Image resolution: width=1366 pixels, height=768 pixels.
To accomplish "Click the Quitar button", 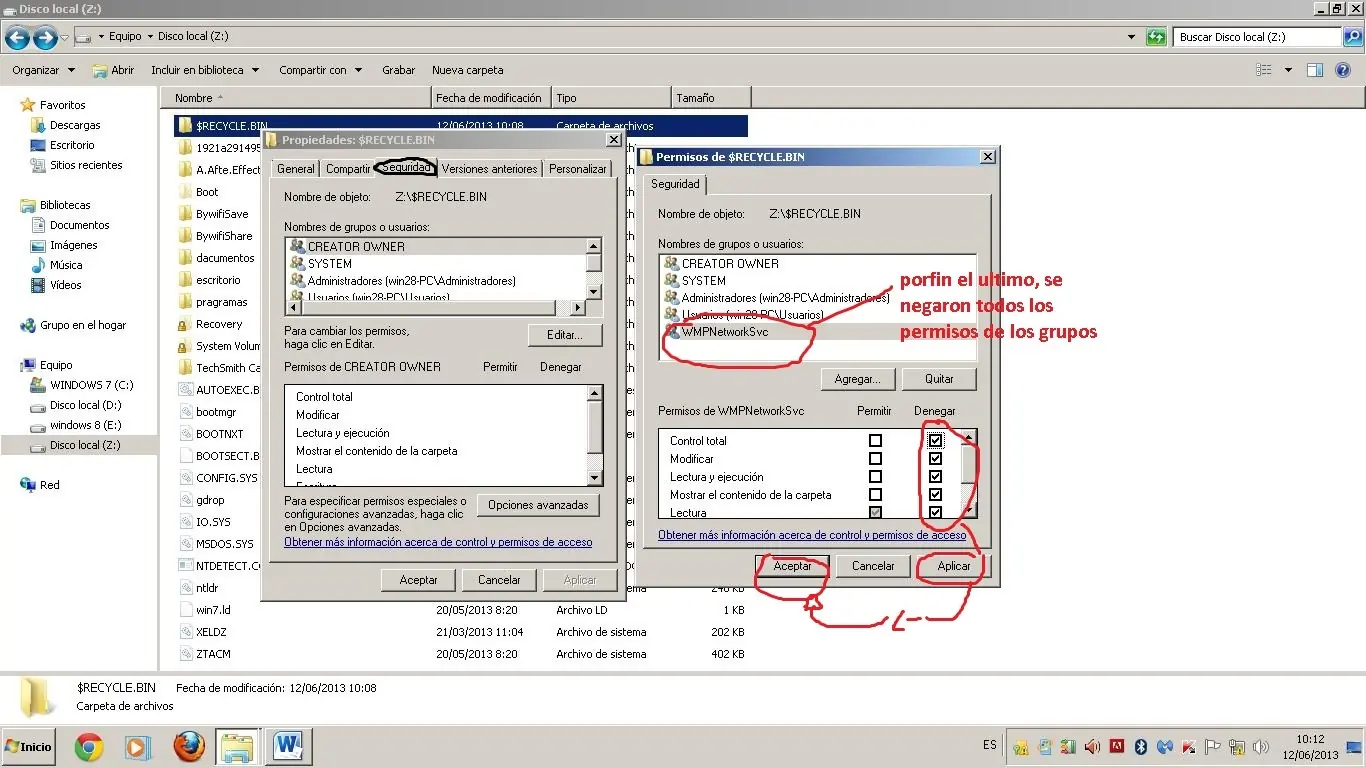I will (x=939, y=379).
